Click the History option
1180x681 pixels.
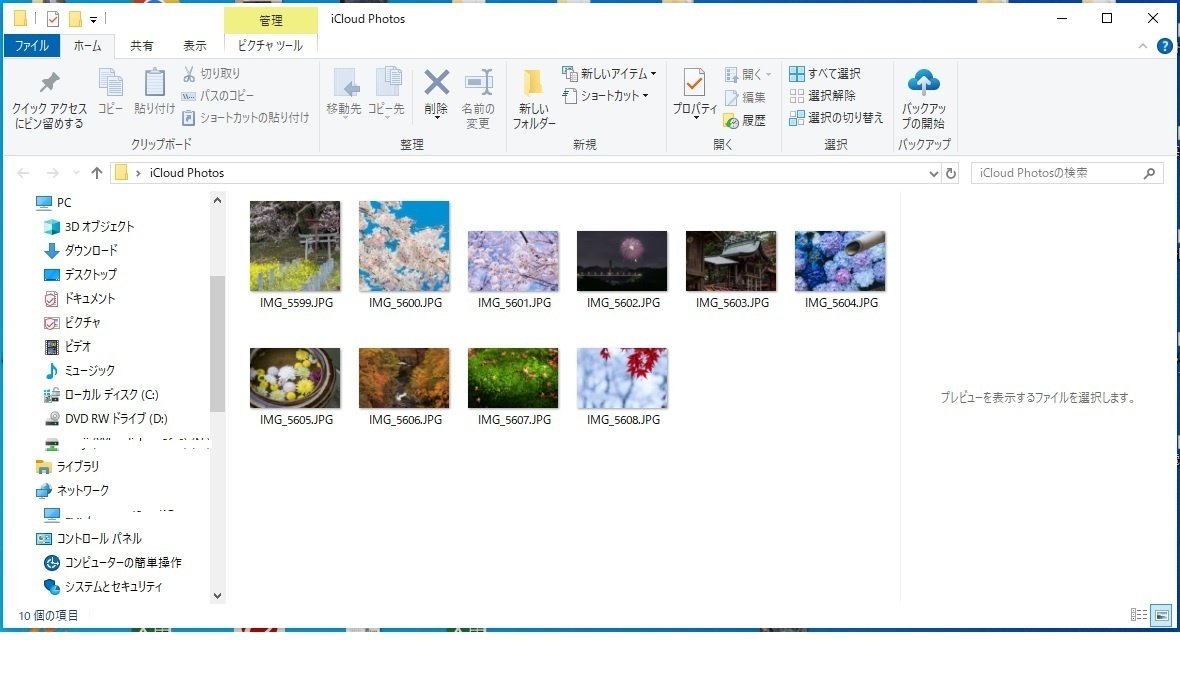pos(745,120)
